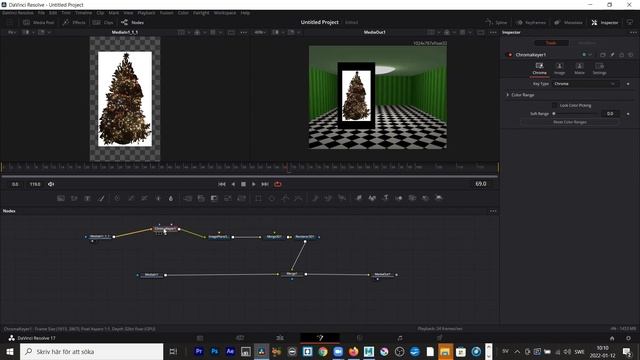Screen dimensions: 640x360
Task: Open the Edit menu
Action: click(53, 13)
